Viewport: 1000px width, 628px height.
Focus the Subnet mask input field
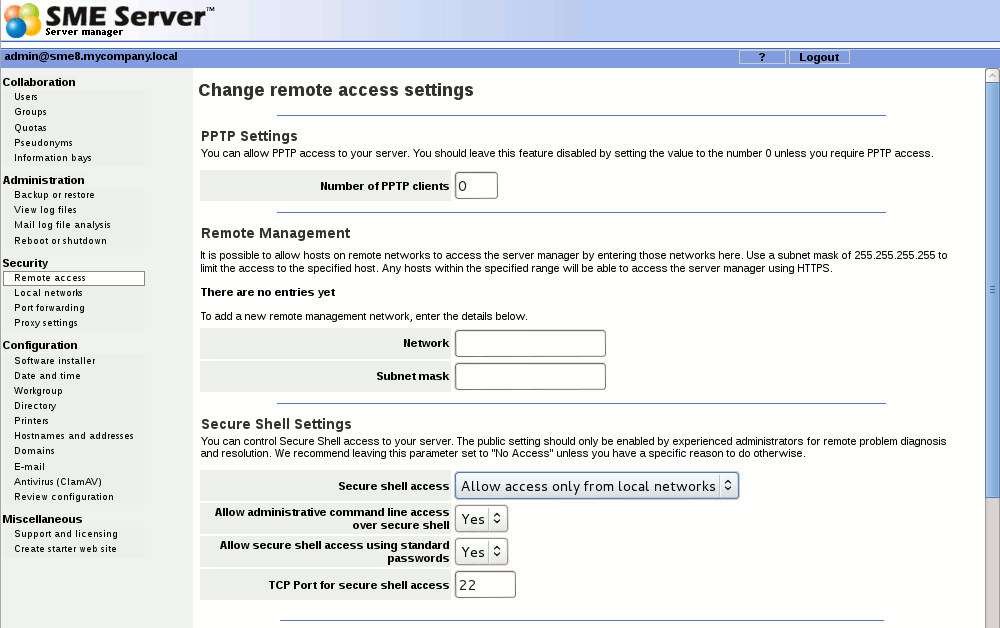(x=530, y=376)
